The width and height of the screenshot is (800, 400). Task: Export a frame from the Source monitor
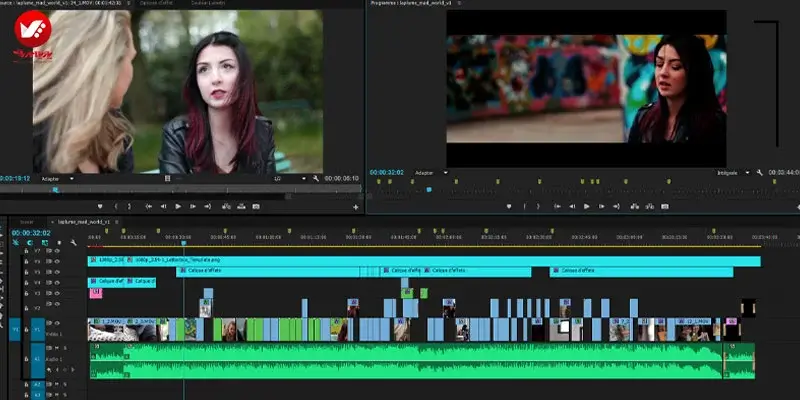[x=256, y=206]
